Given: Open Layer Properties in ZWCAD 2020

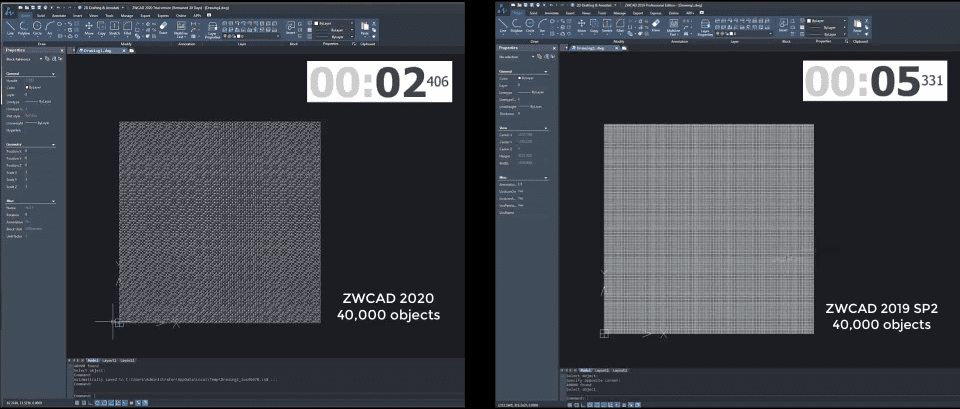Looking at the screenshot, I should tap(212, 30).
